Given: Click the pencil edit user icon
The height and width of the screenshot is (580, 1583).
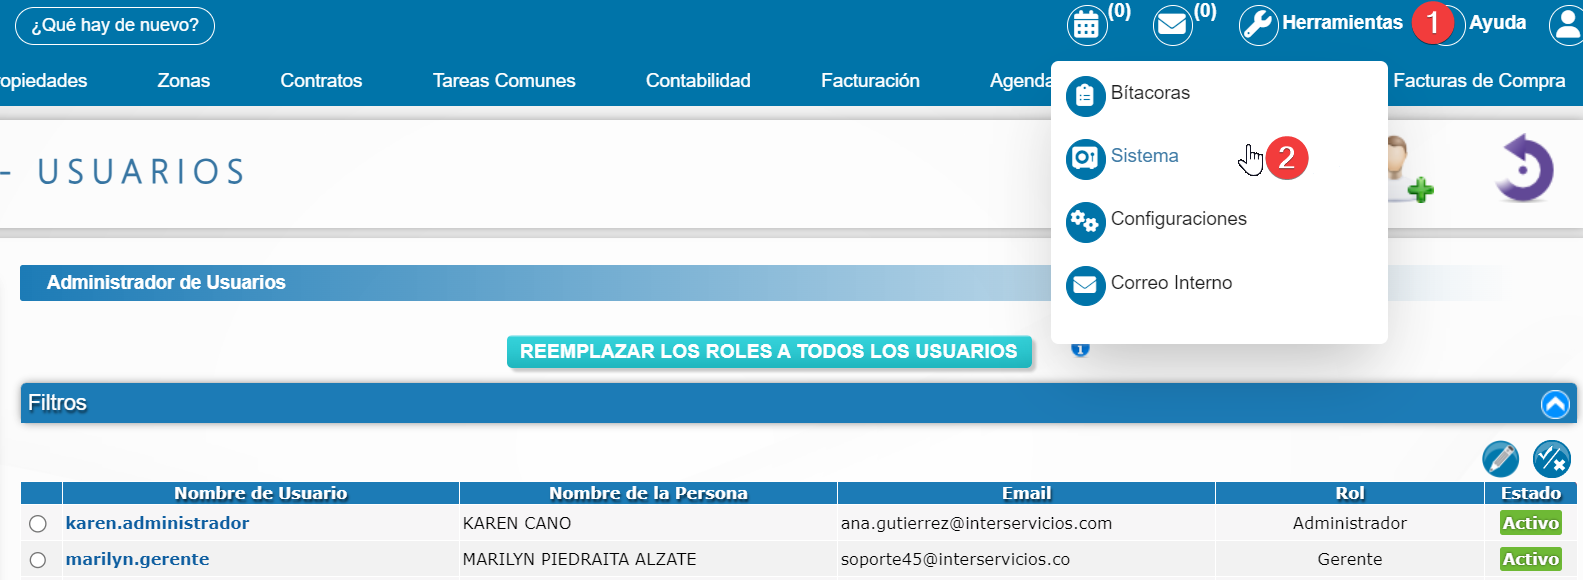Looking at the screenshot, I should 1500,459.
